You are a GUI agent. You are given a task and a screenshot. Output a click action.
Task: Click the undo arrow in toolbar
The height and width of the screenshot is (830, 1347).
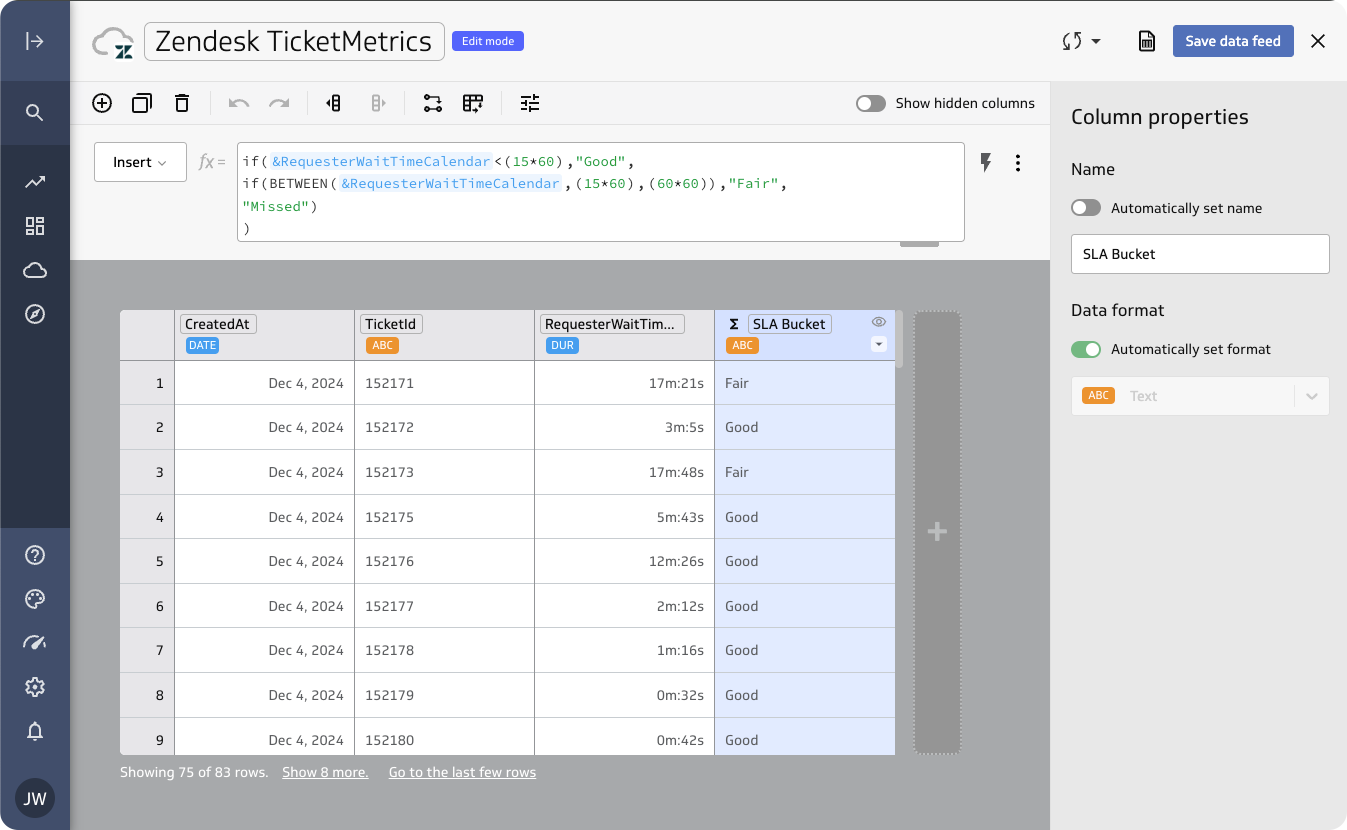tap(239, 103)
